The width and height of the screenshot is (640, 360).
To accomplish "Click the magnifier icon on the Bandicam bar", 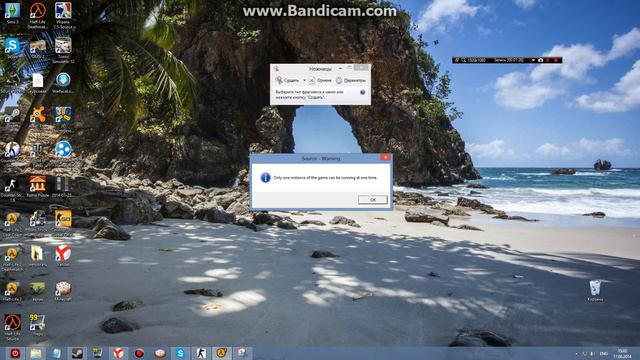I will [464, 60].
